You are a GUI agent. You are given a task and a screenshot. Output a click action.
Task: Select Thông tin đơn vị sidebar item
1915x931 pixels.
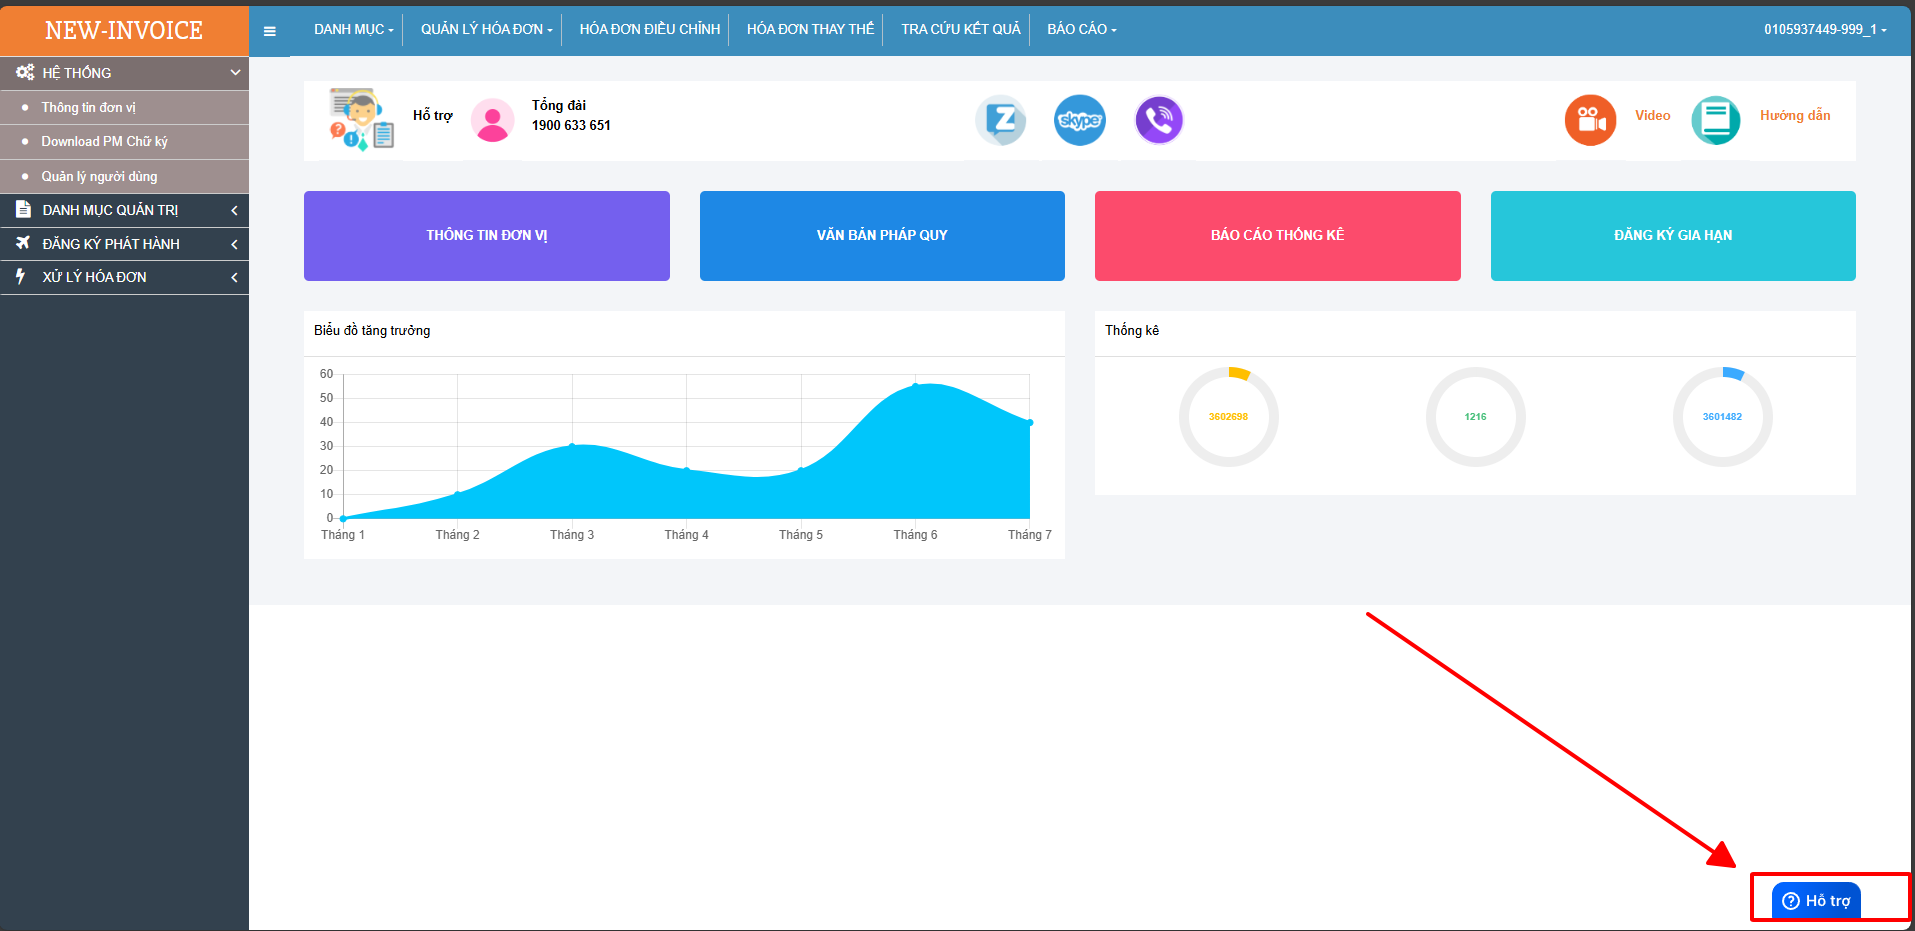point(124,107)
